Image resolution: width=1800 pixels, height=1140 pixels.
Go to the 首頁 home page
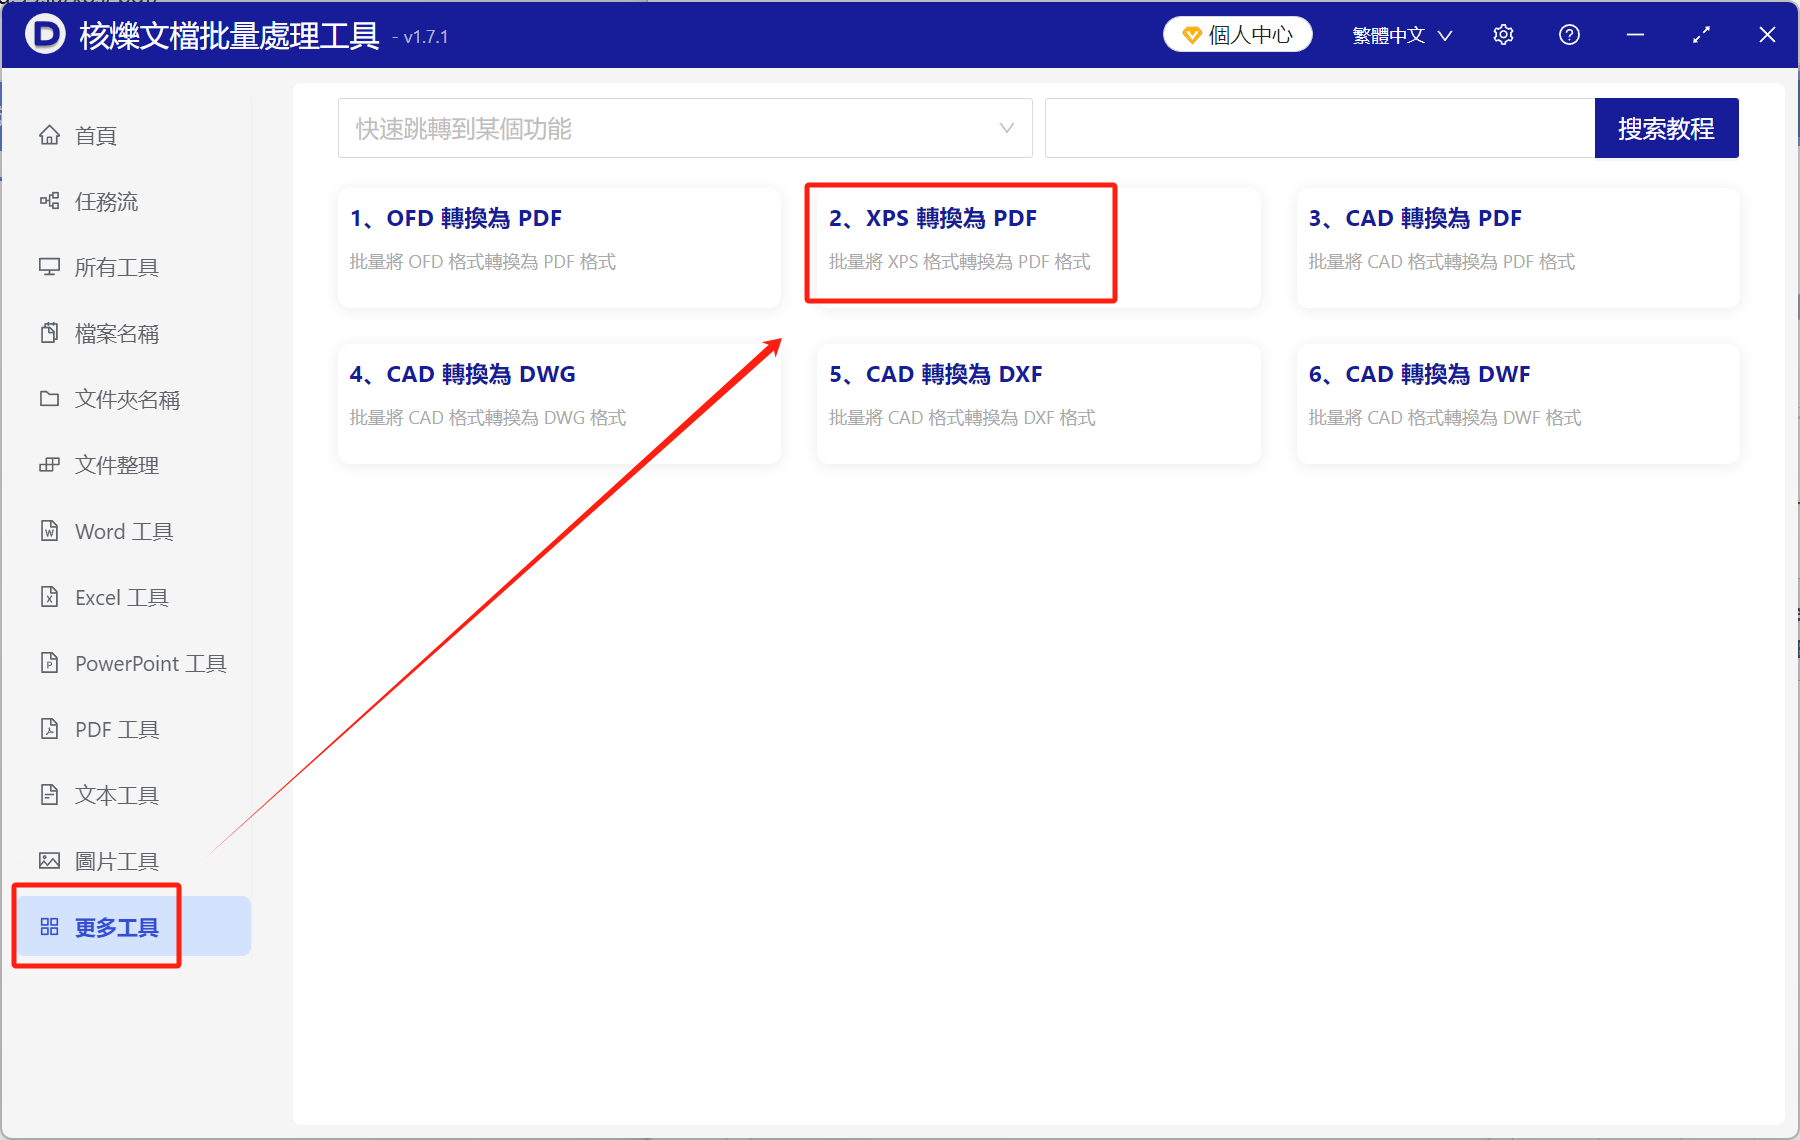pos(95,135)
